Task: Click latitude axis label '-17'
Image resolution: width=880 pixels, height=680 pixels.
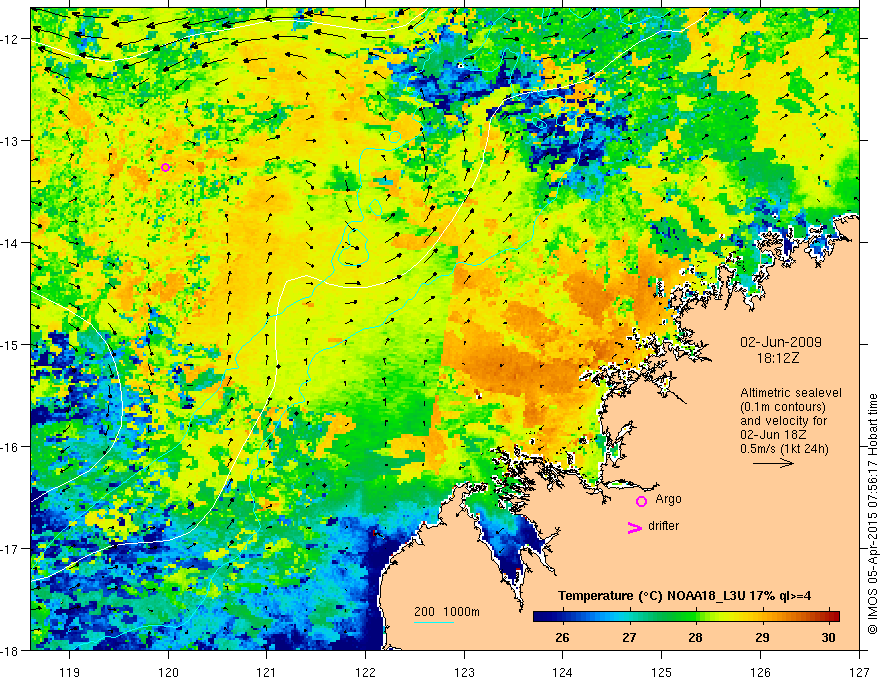Action: [x=10, y=549]
